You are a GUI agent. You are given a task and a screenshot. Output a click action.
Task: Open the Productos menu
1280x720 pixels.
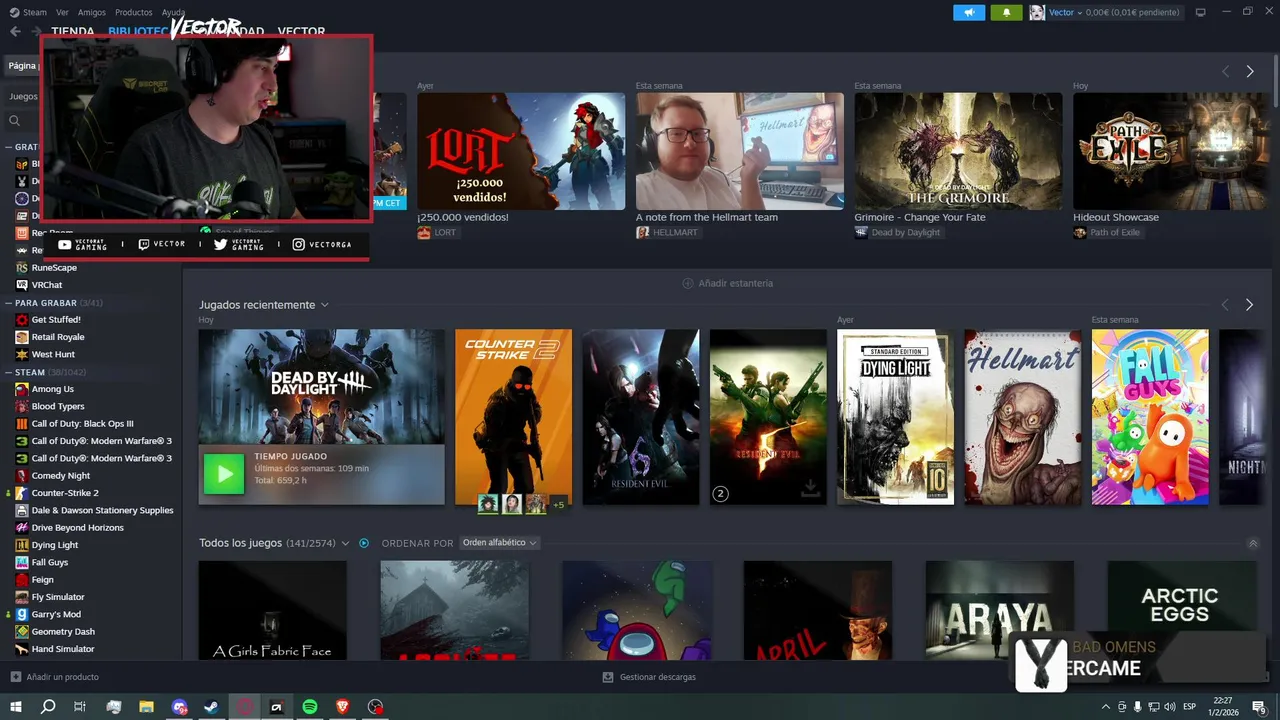[134, 12]
